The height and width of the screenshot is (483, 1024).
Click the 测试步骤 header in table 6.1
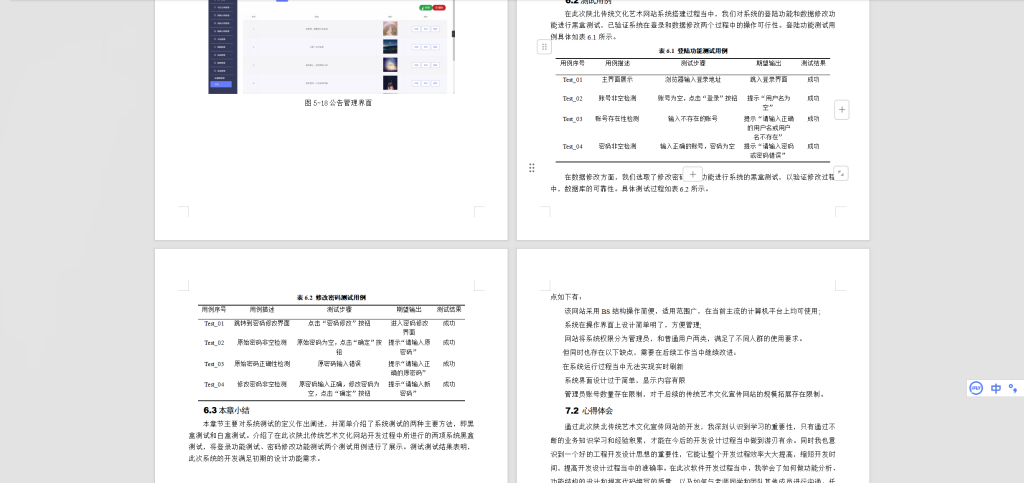point(692,63)
